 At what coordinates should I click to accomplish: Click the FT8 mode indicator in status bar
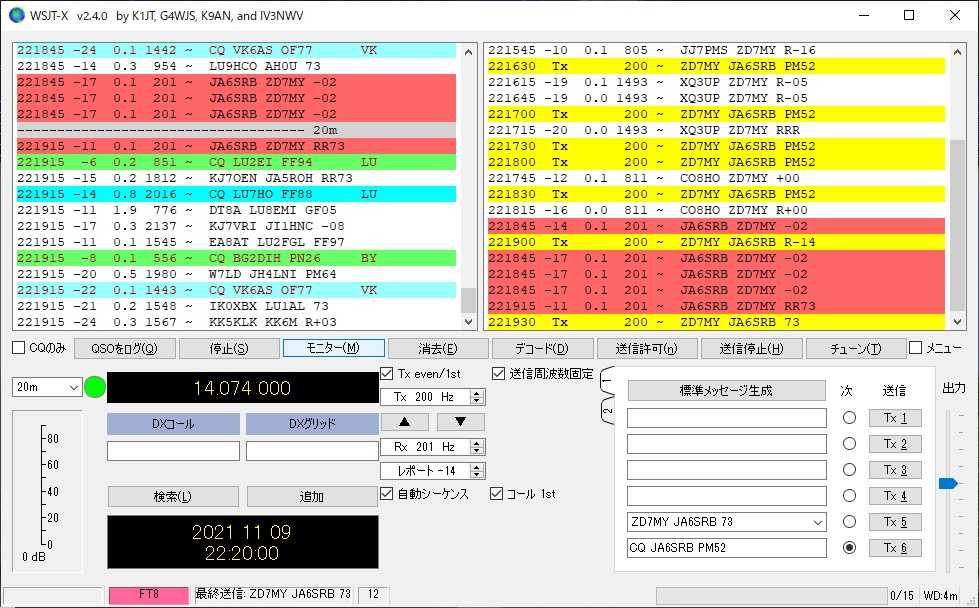pyautogui.click(x=149, y=594)
